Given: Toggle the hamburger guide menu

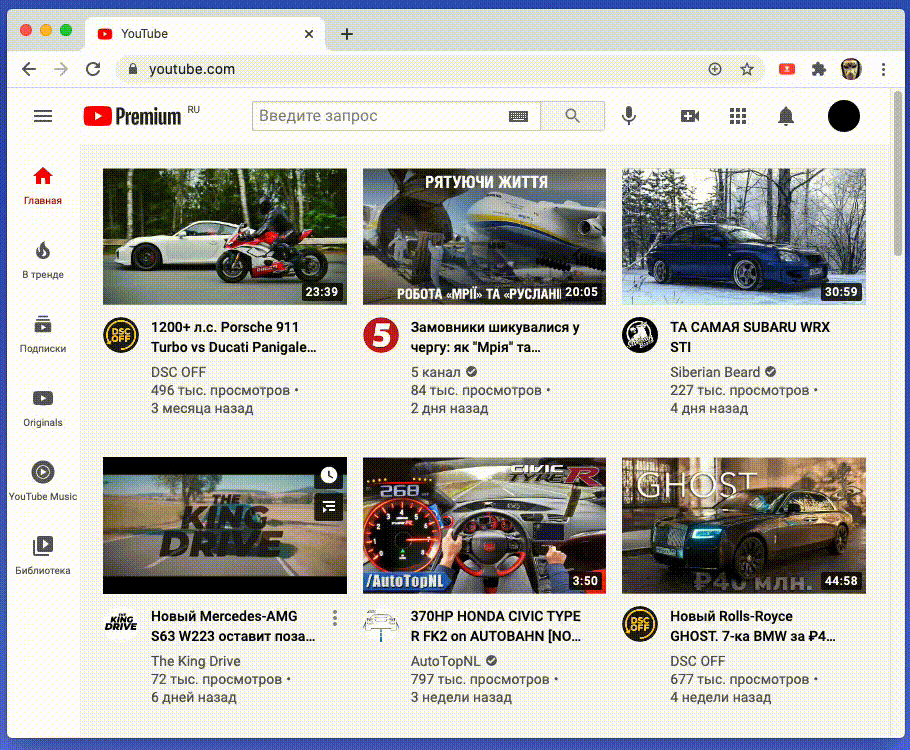Looking at the screenshot, I should 43,116.
